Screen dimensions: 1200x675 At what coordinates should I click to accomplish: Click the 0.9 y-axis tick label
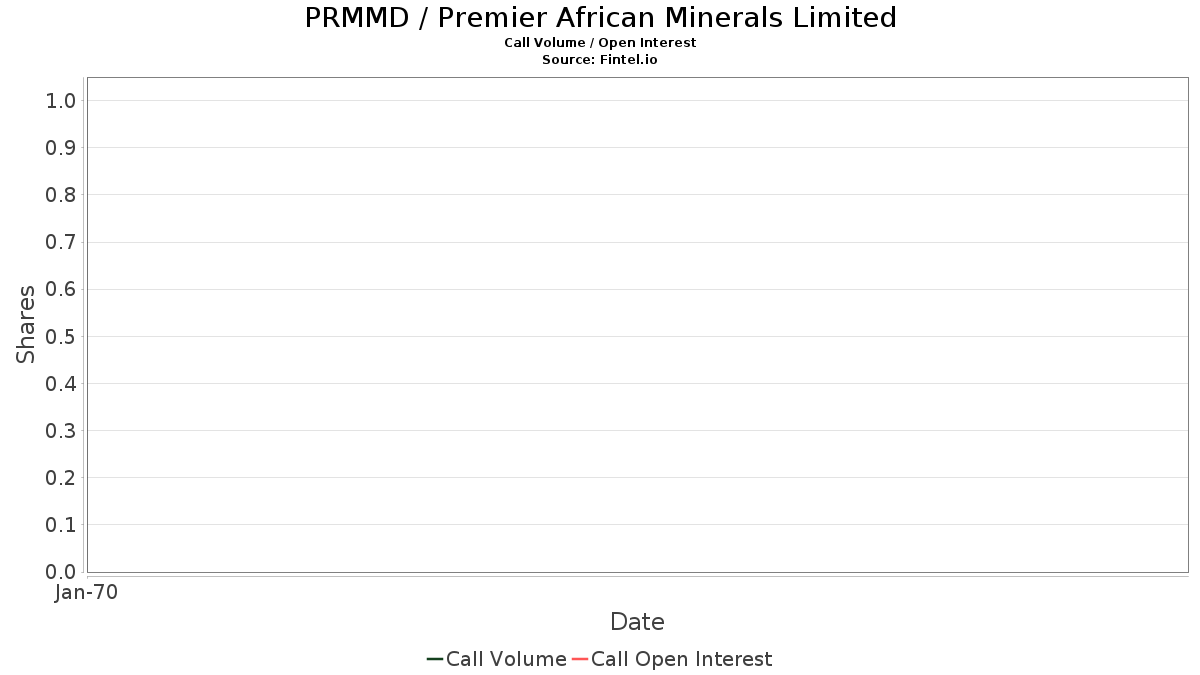click(61, 148)
